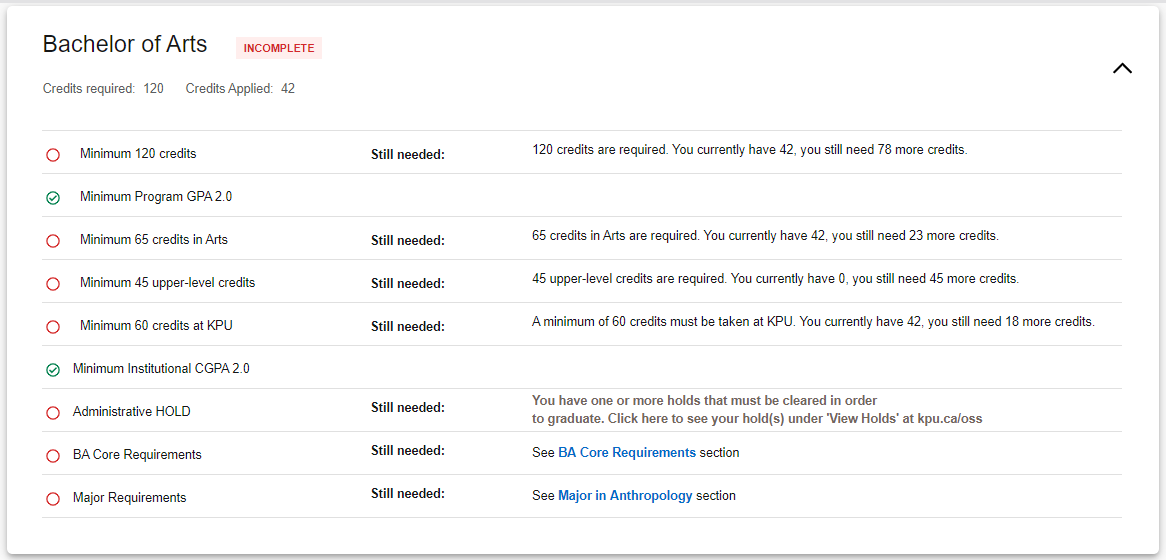Click the red circle beside Administrative HOLD
Image resolution: width=1166 pixels, height=560 pixels.
(53, 413)
